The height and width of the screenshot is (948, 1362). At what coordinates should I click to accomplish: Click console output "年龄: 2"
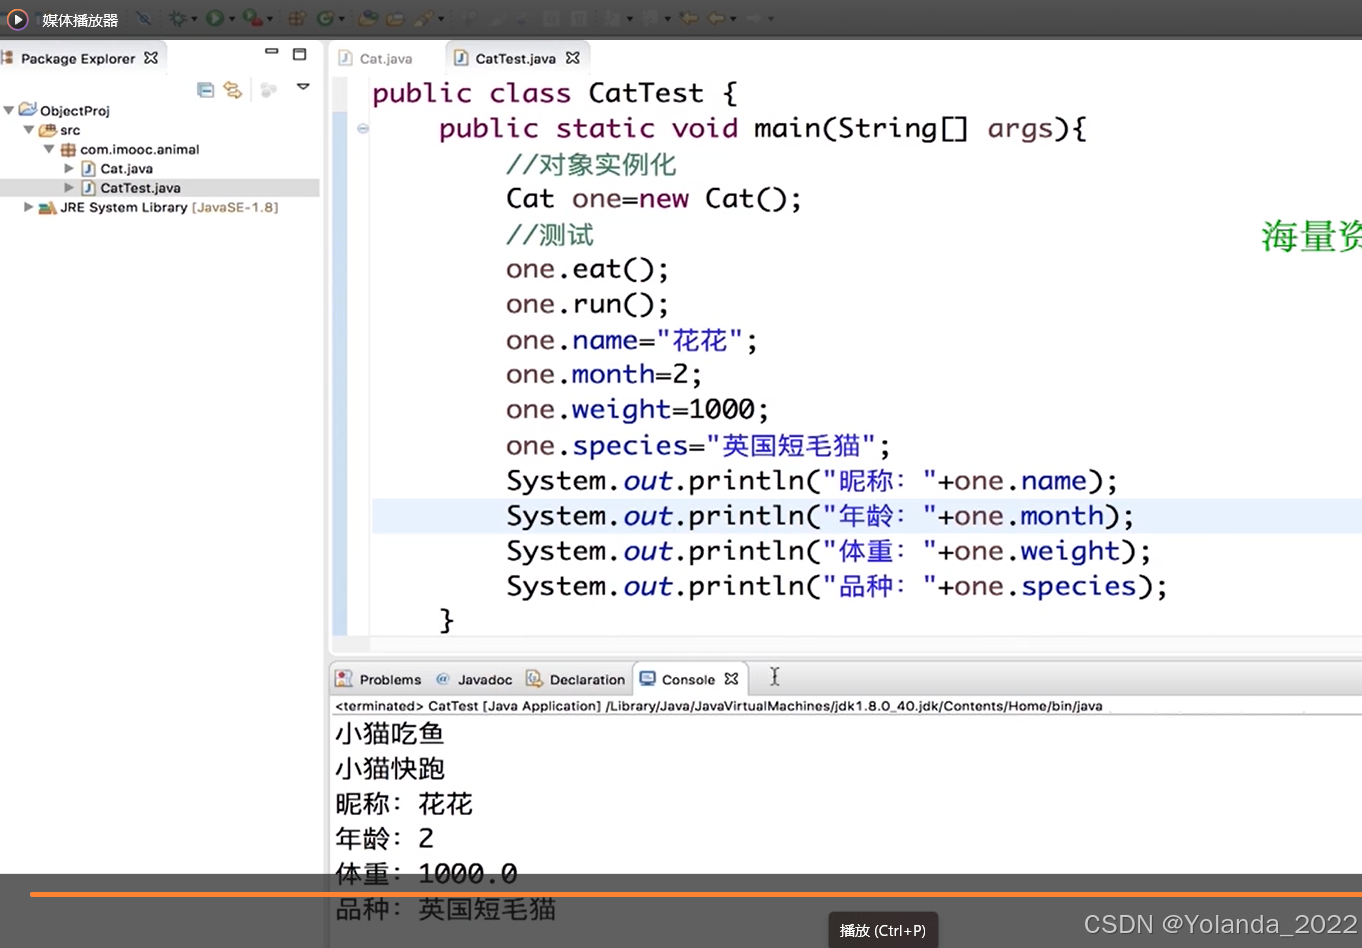pyautogui.click(x=385, y=838)
